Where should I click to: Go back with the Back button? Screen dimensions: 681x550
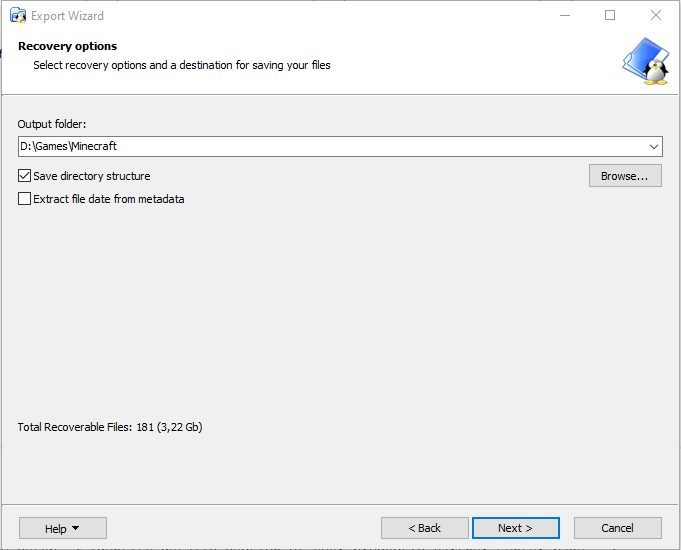coord(424,528)
